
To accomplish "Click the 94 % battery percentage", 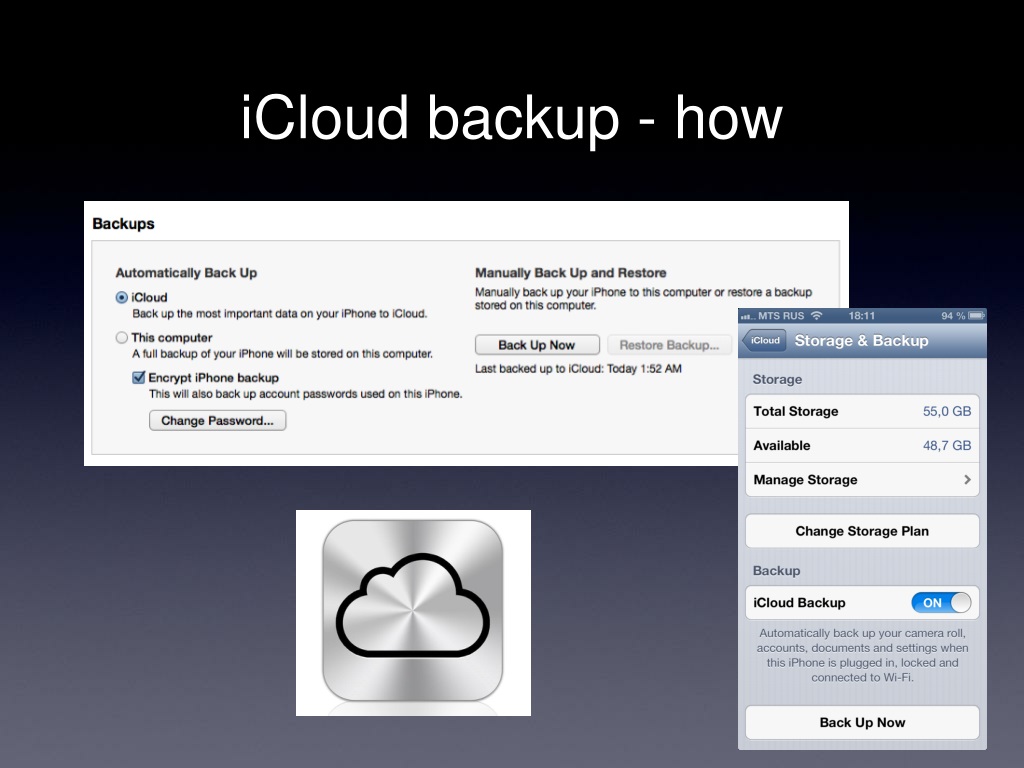I will pos(953,315).
